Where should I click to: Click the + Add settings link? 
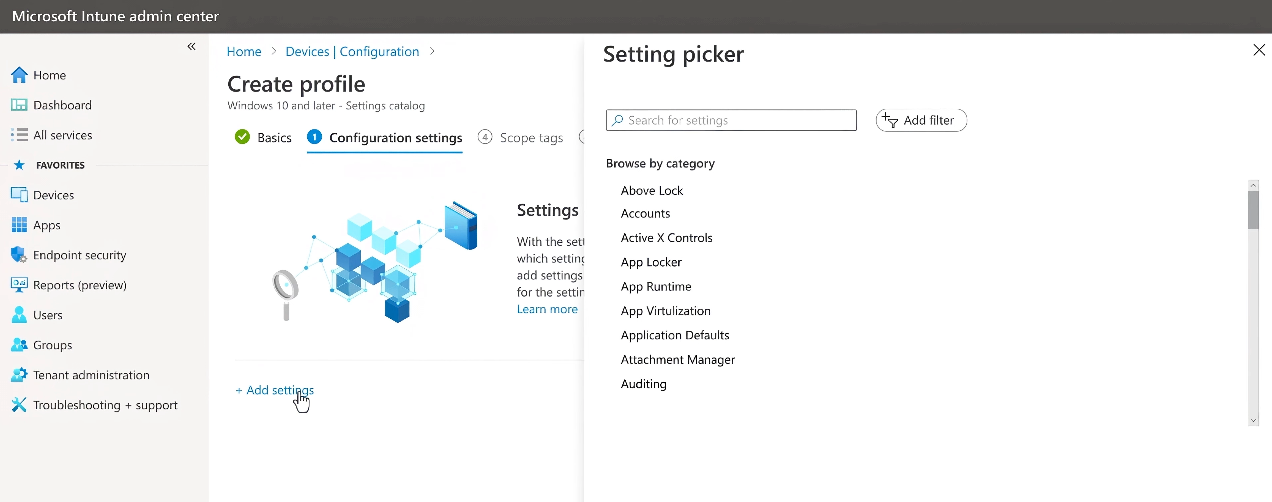(275, 390)
